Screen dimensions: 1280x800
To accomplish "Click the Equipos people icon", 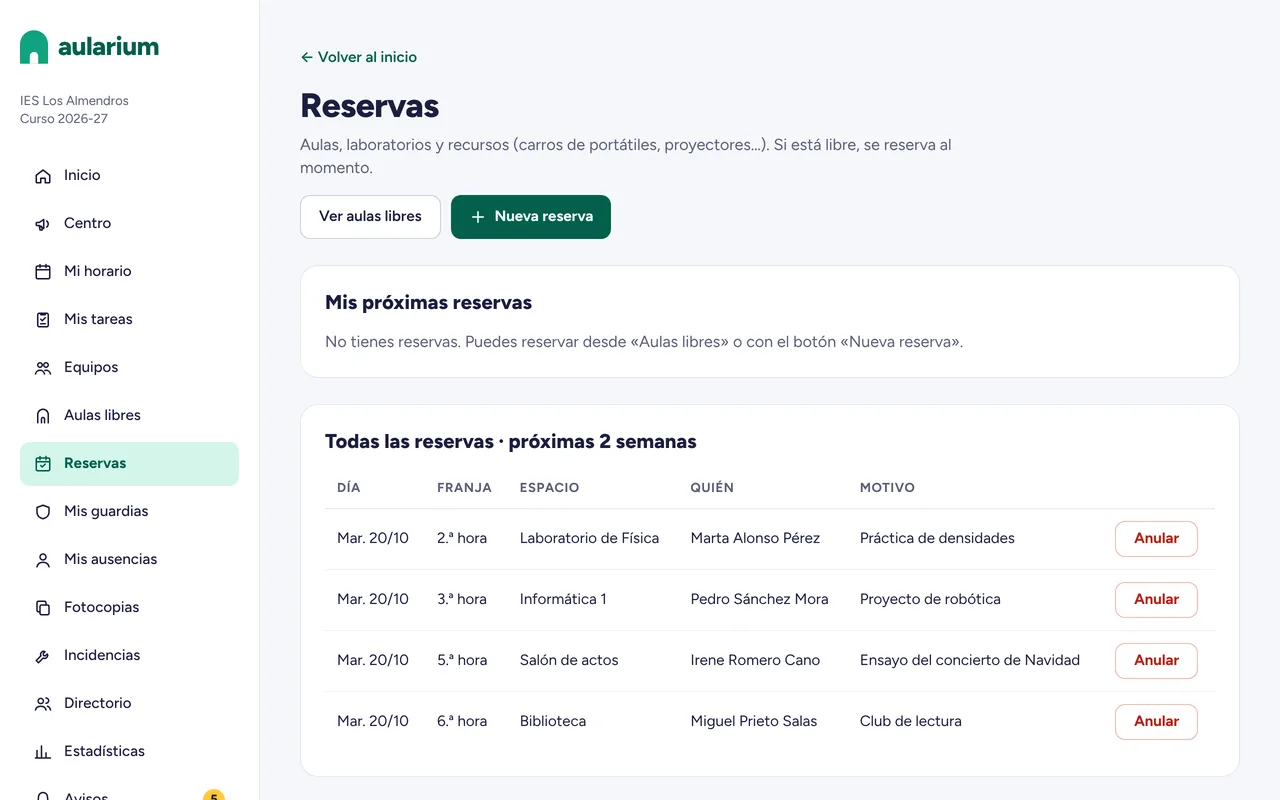I will (43, 368).
